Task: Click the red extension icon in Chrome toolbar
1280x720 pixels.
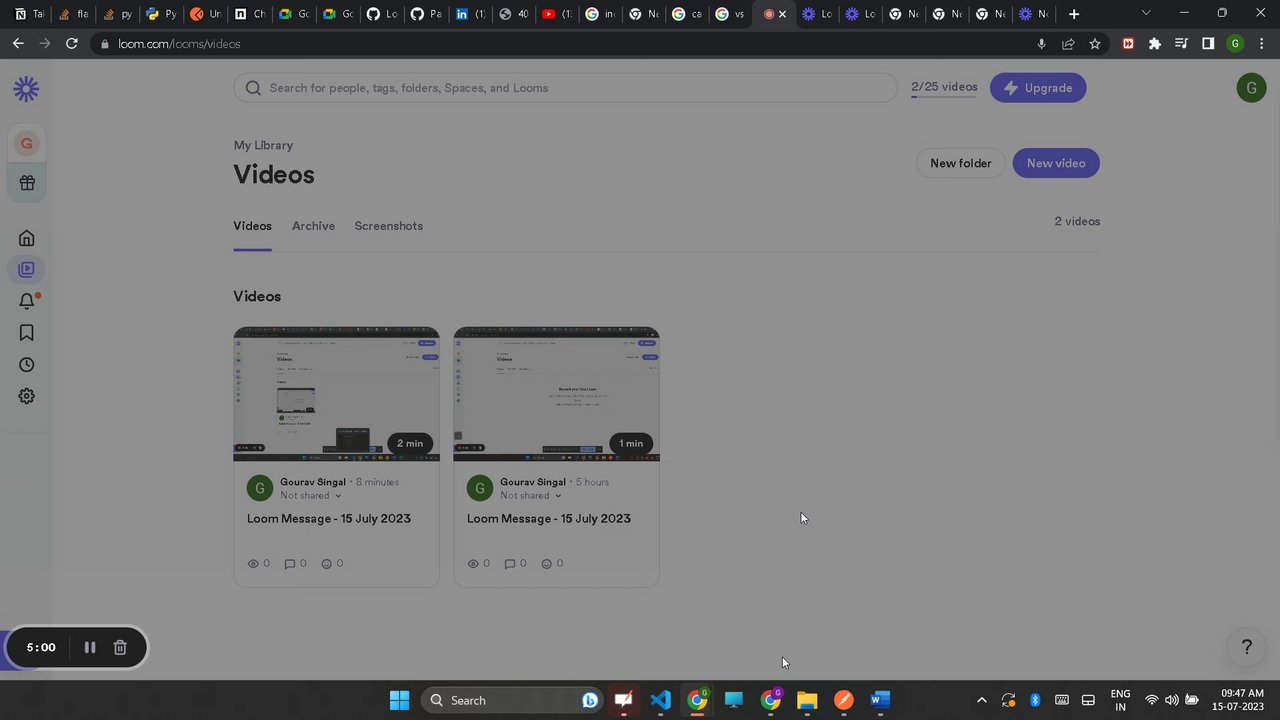Action: [x=1128, y=44]
